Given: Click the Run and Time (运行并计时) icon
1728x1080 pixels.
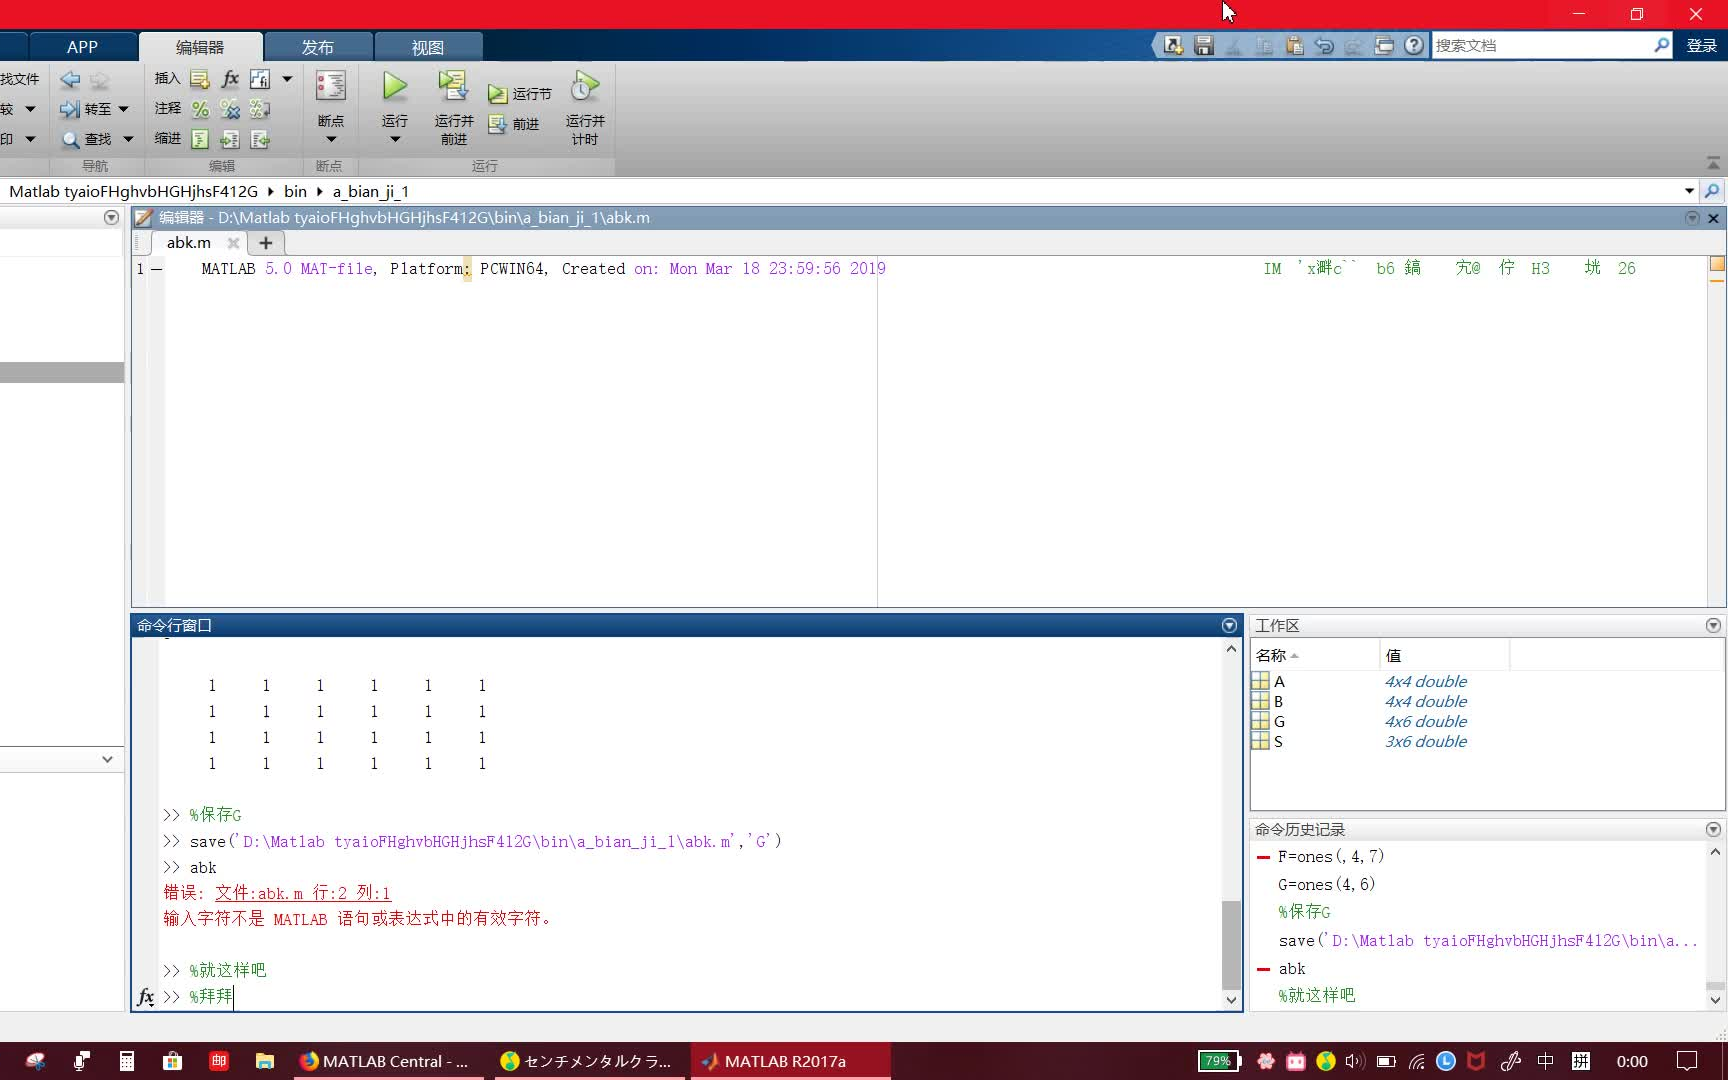Looking at the screenshot, I should [x=585, y=87].
